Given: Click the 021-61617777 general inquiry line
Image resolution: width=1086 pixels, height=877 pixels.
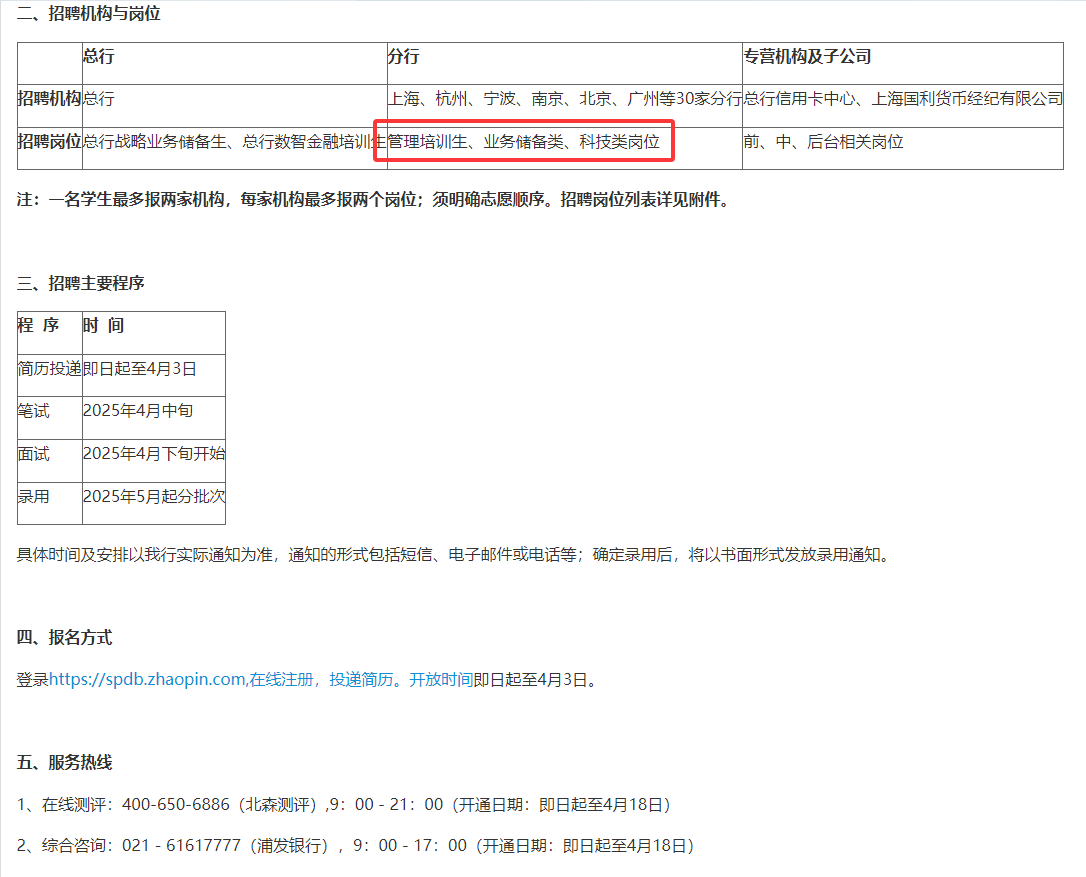Looking at the screenshot, I should (x=355, y=846).
